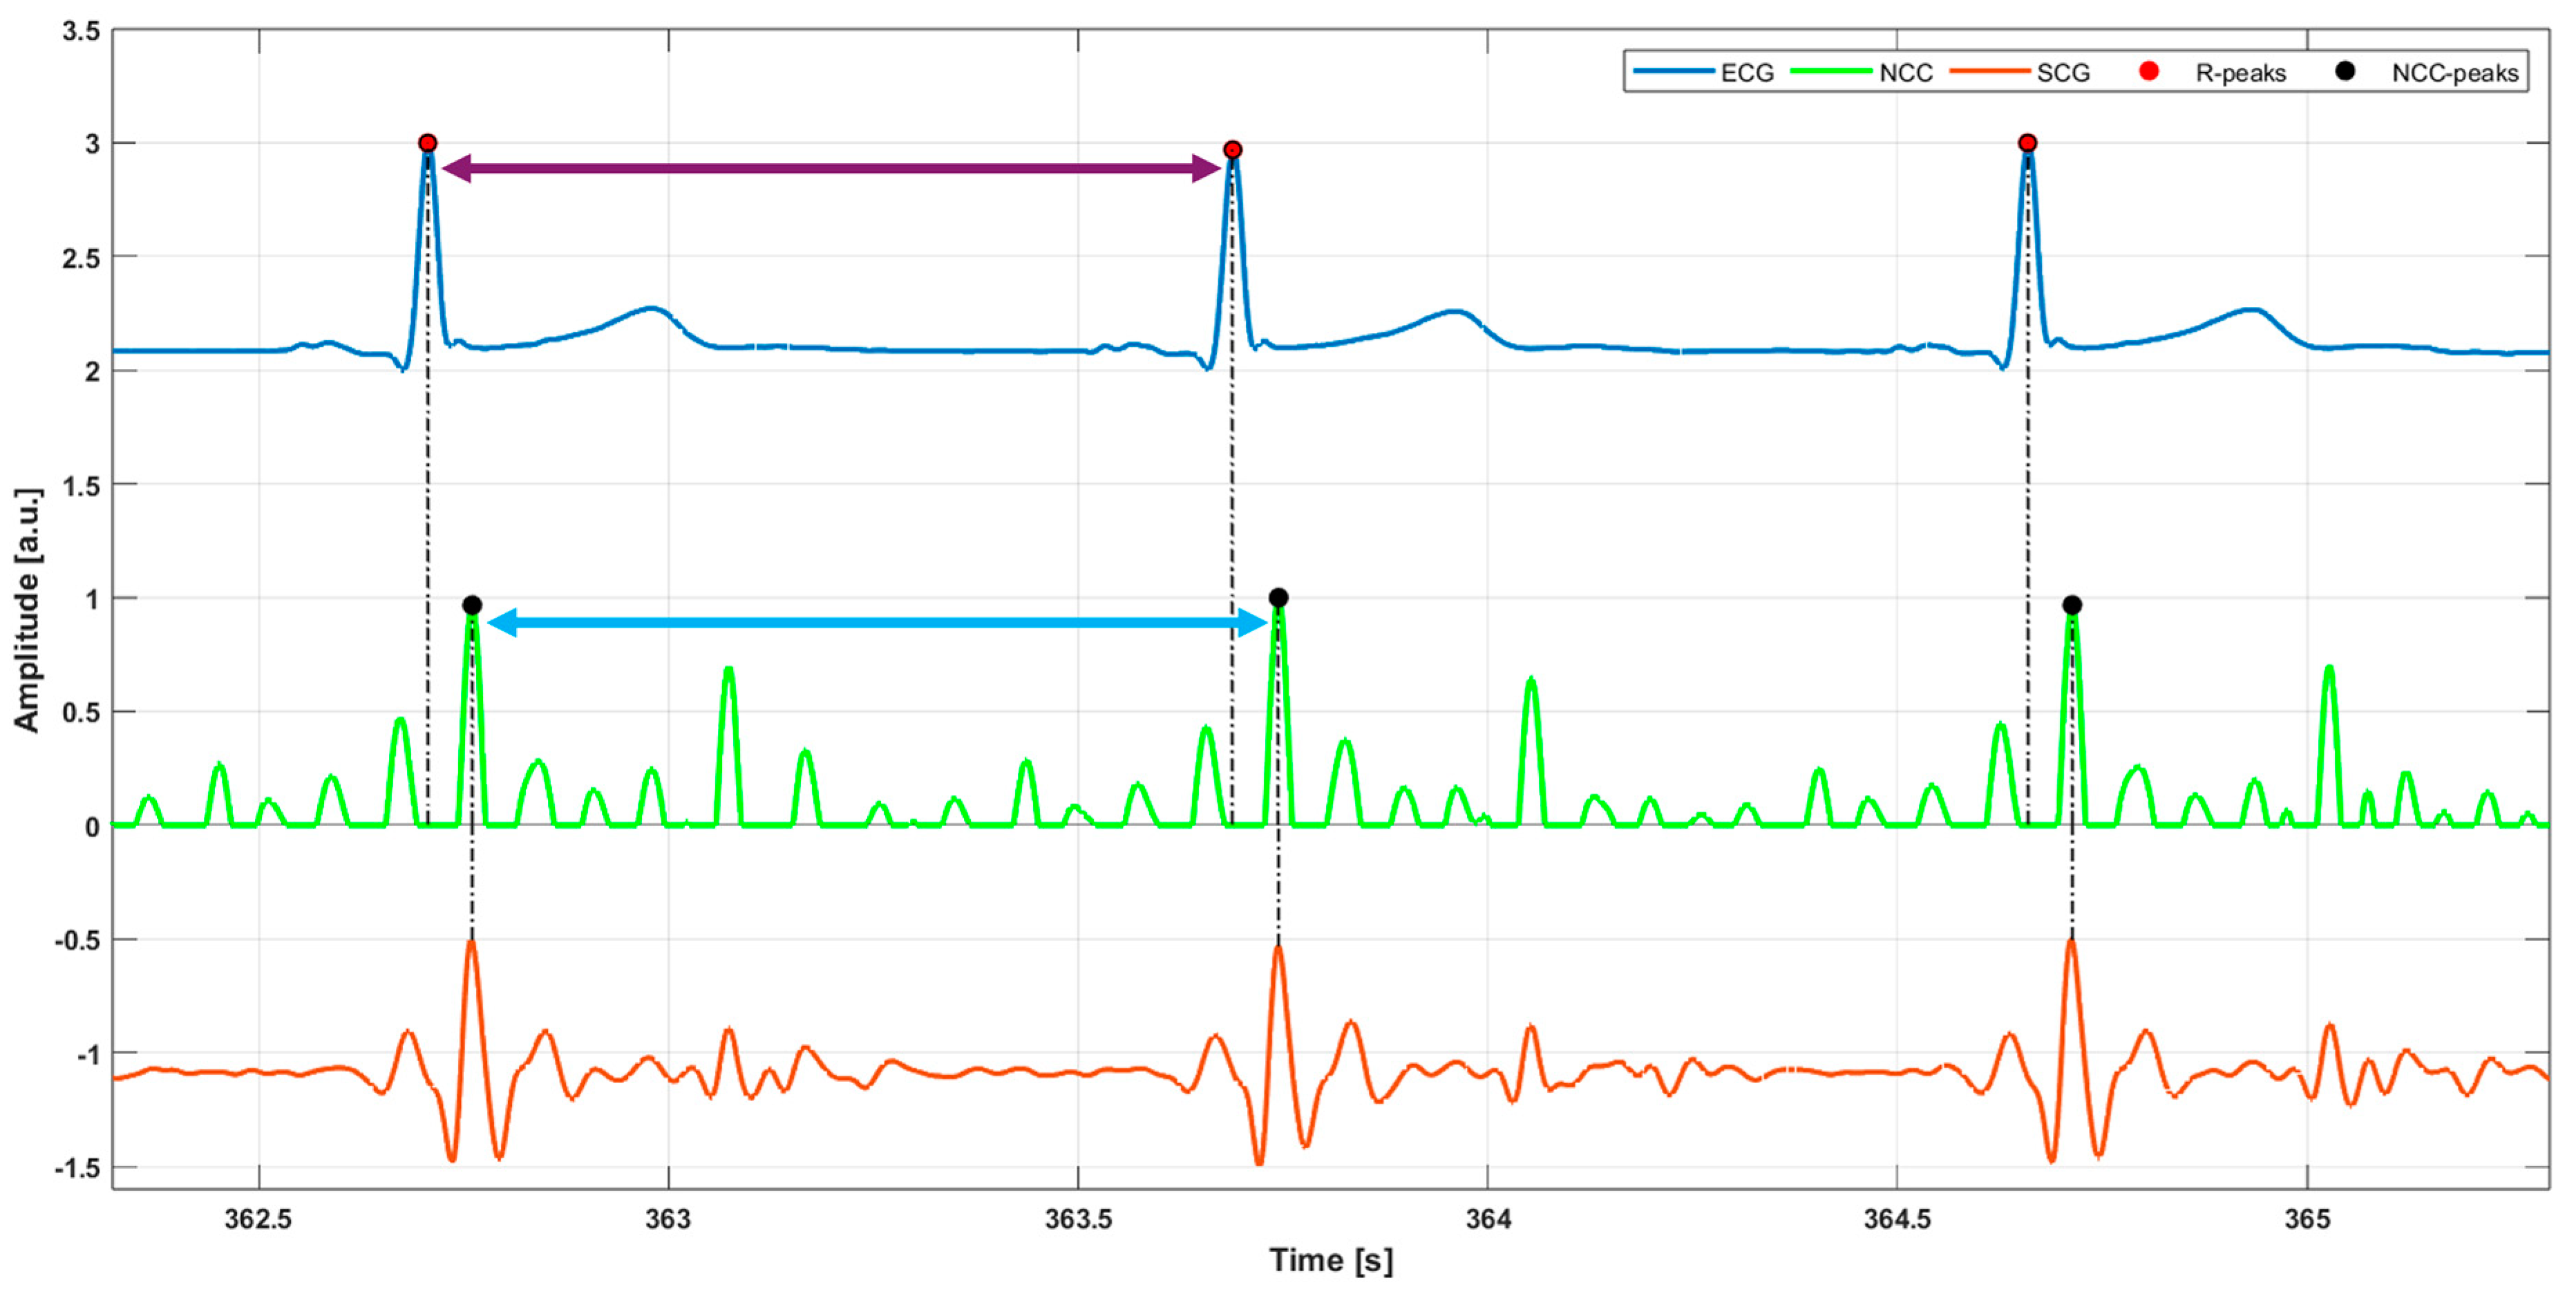Click the NCC legend entry
The image size is (2576, 1294).
pyautogui.click(x=1905, y=73)
